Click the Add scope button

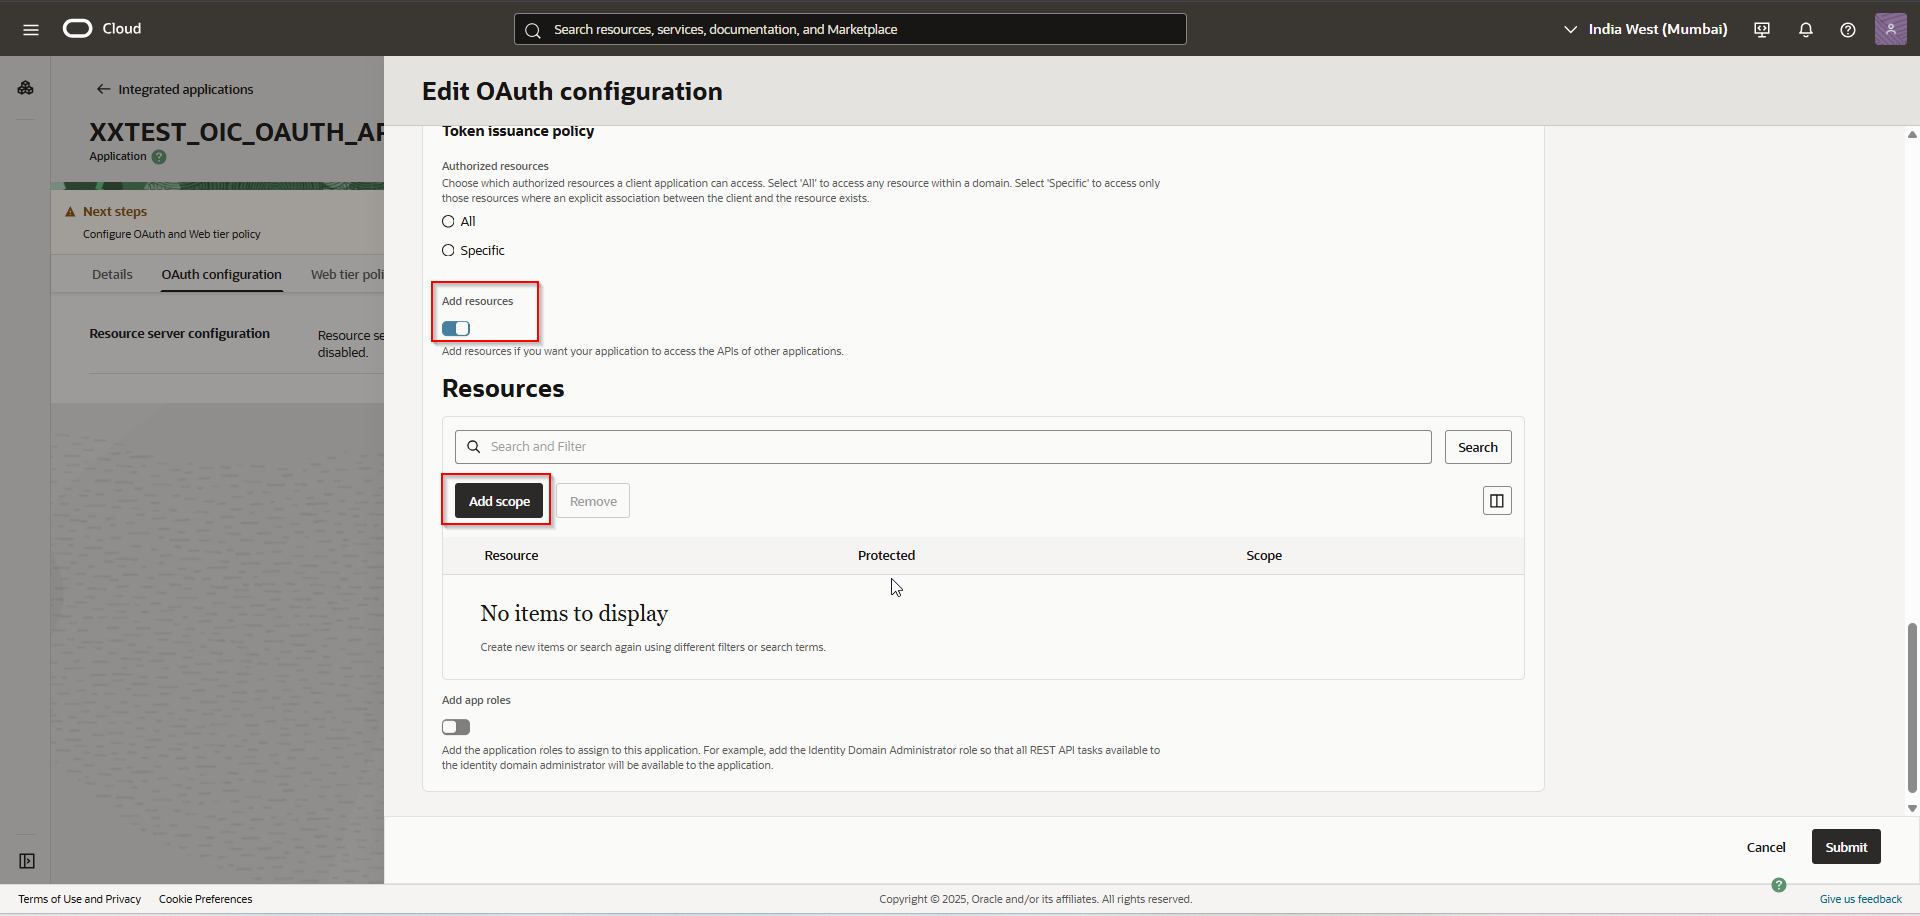(x=498, y=500)
